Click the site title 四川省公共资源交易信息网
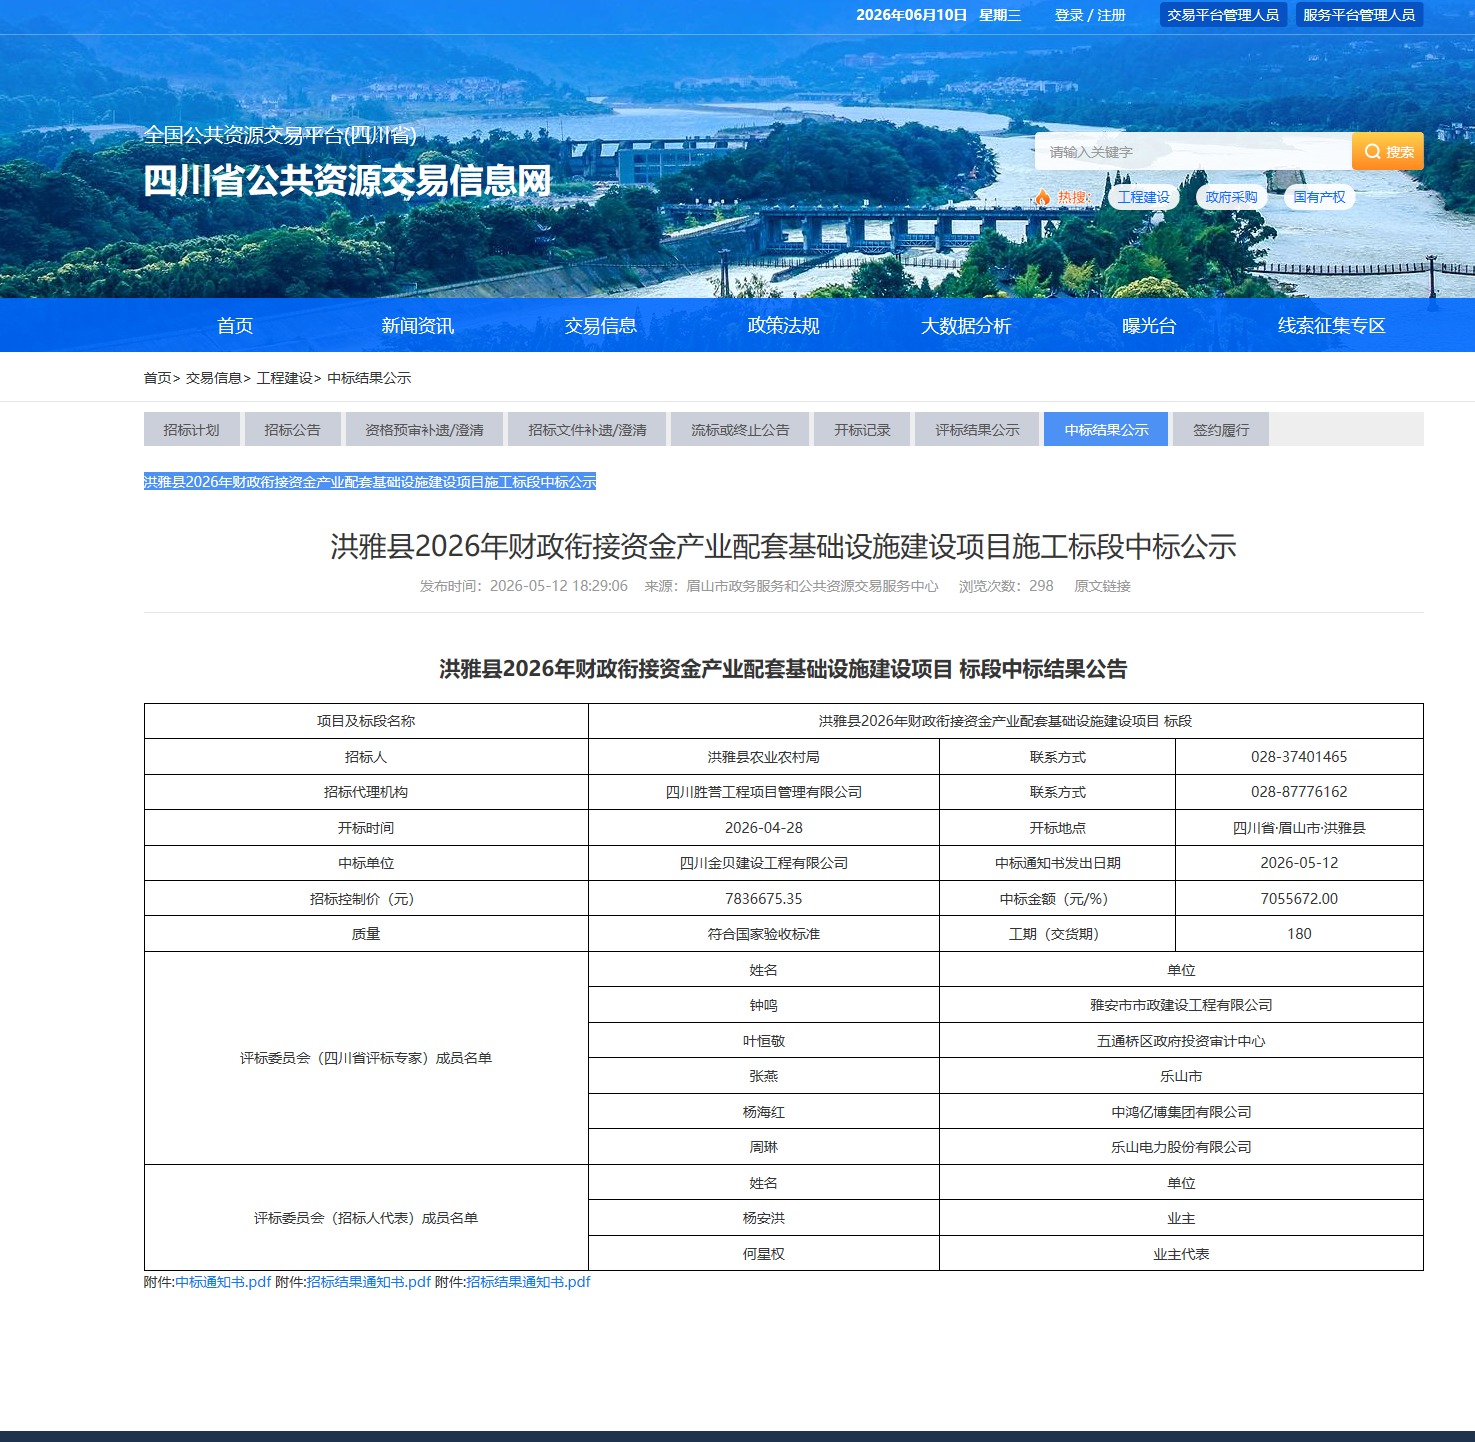Screen dimensions: 1475x1442 tap(347, 180)
